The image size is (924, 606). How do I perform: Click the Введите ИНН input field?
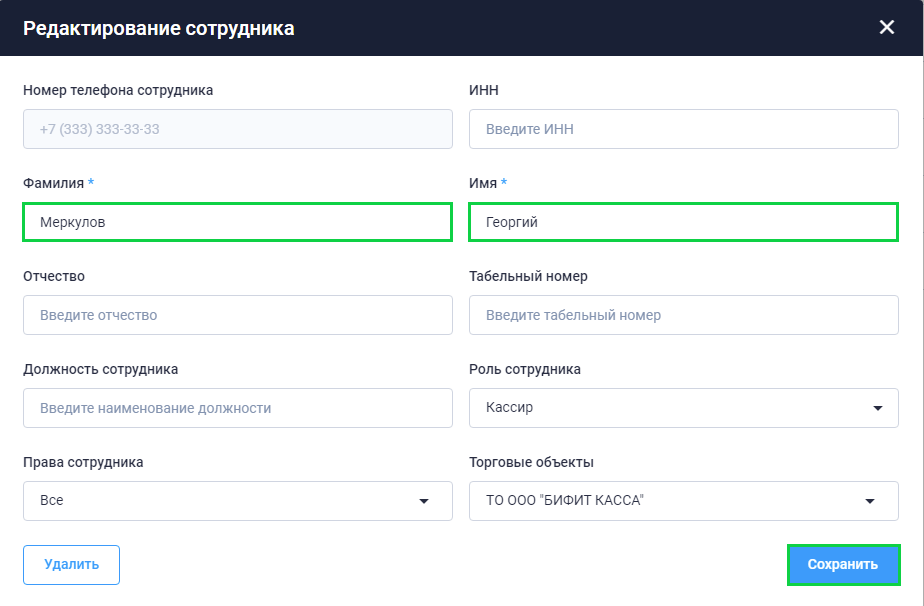pyautogui.click(x=684, y=129)
